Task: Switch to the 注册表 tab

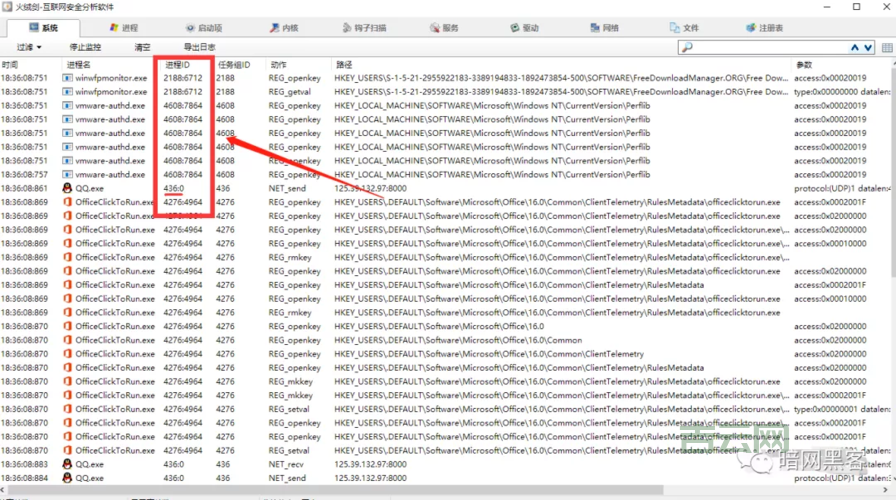Action: 764,29
